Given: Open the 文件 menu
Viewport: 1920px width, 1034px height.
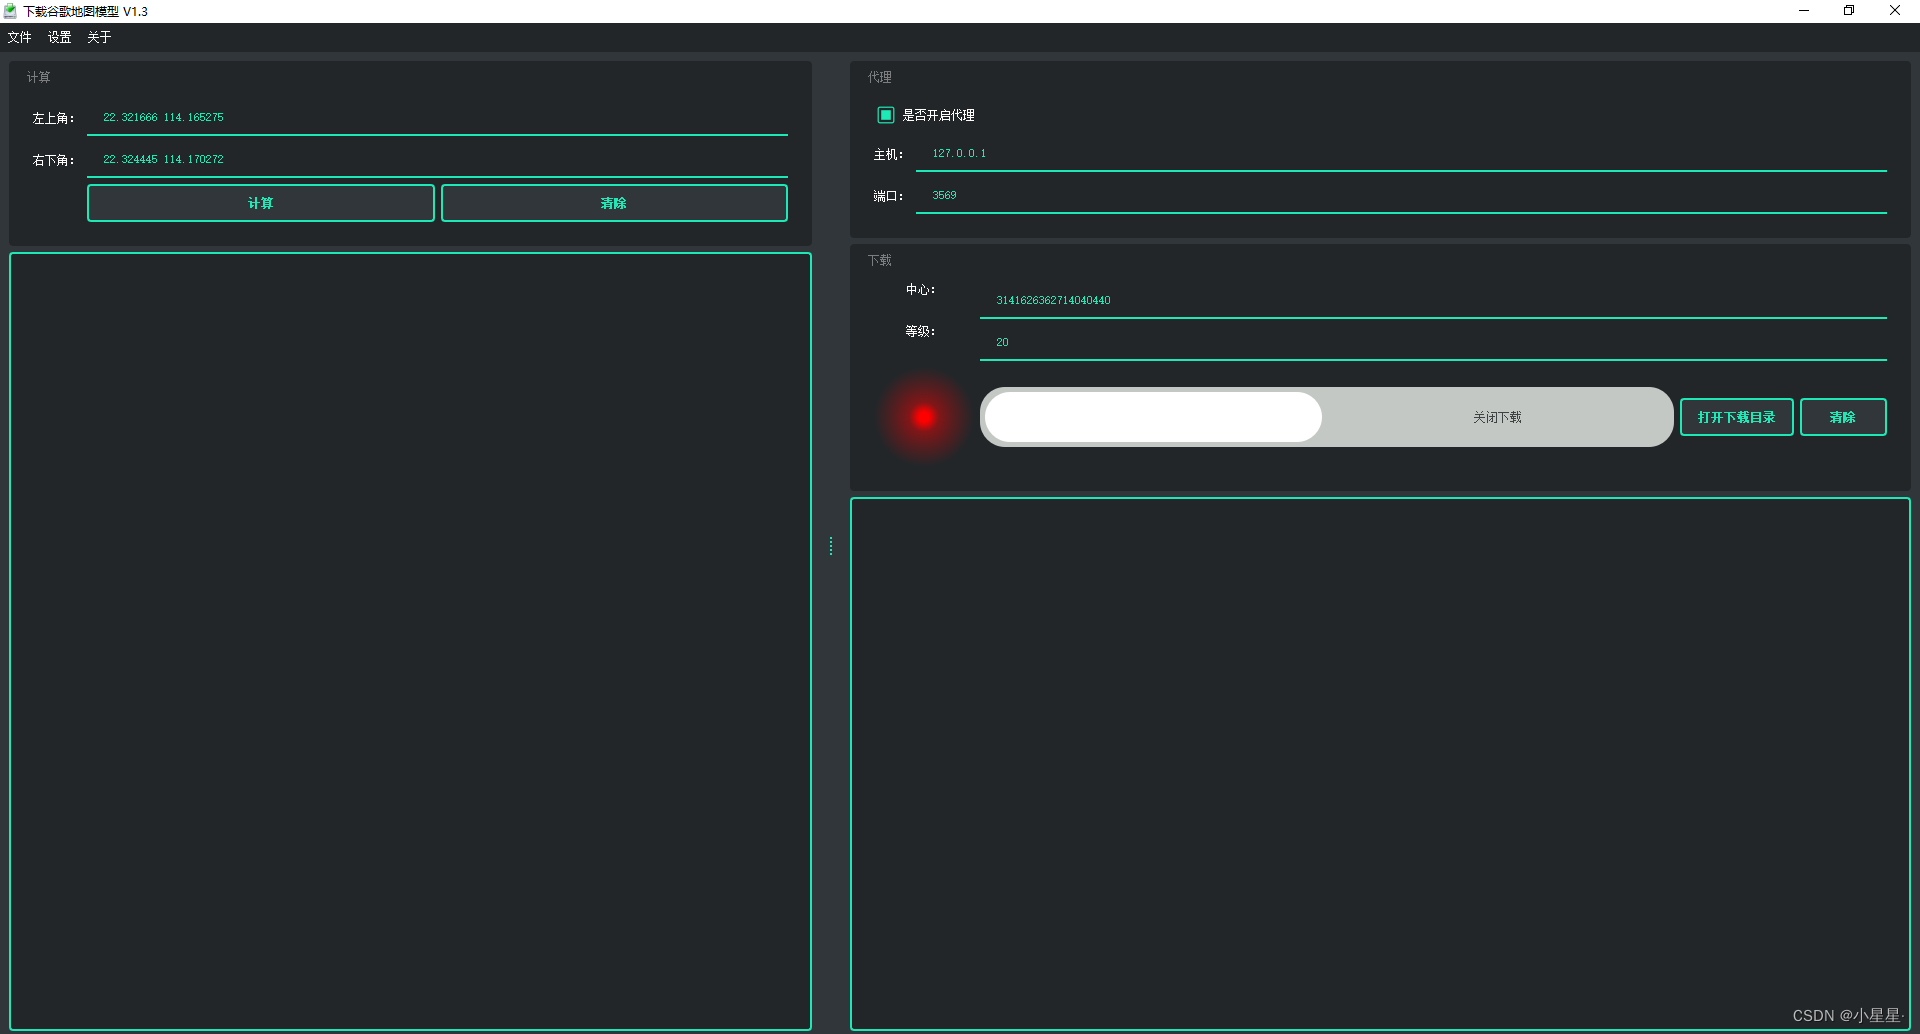Looking at the screenshot, I should (x=19, y=37).
